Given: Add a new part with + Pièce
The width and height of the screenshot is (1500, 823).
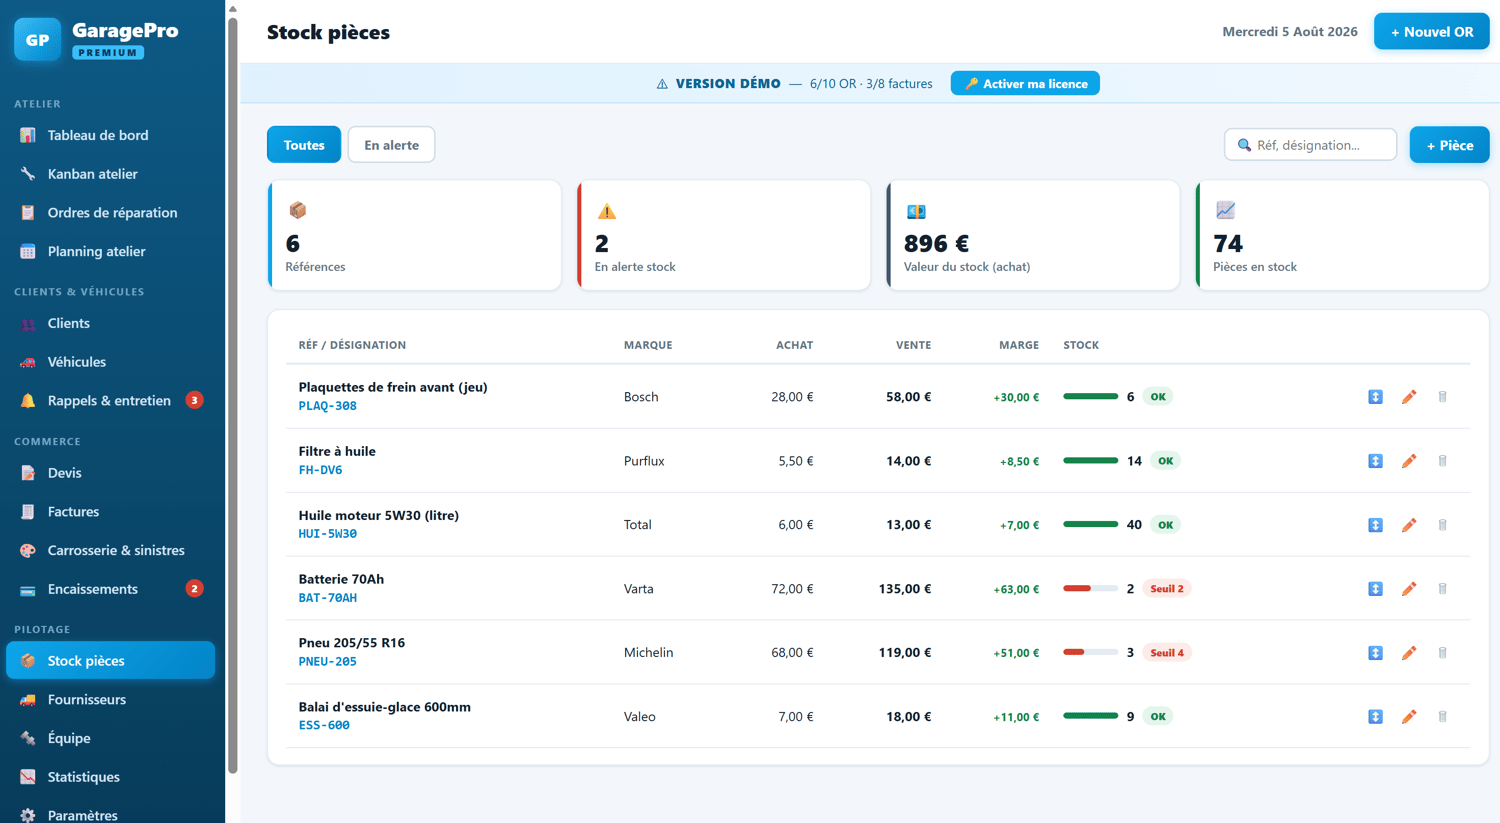Looking at the screenshot, I should (1449, 145).
